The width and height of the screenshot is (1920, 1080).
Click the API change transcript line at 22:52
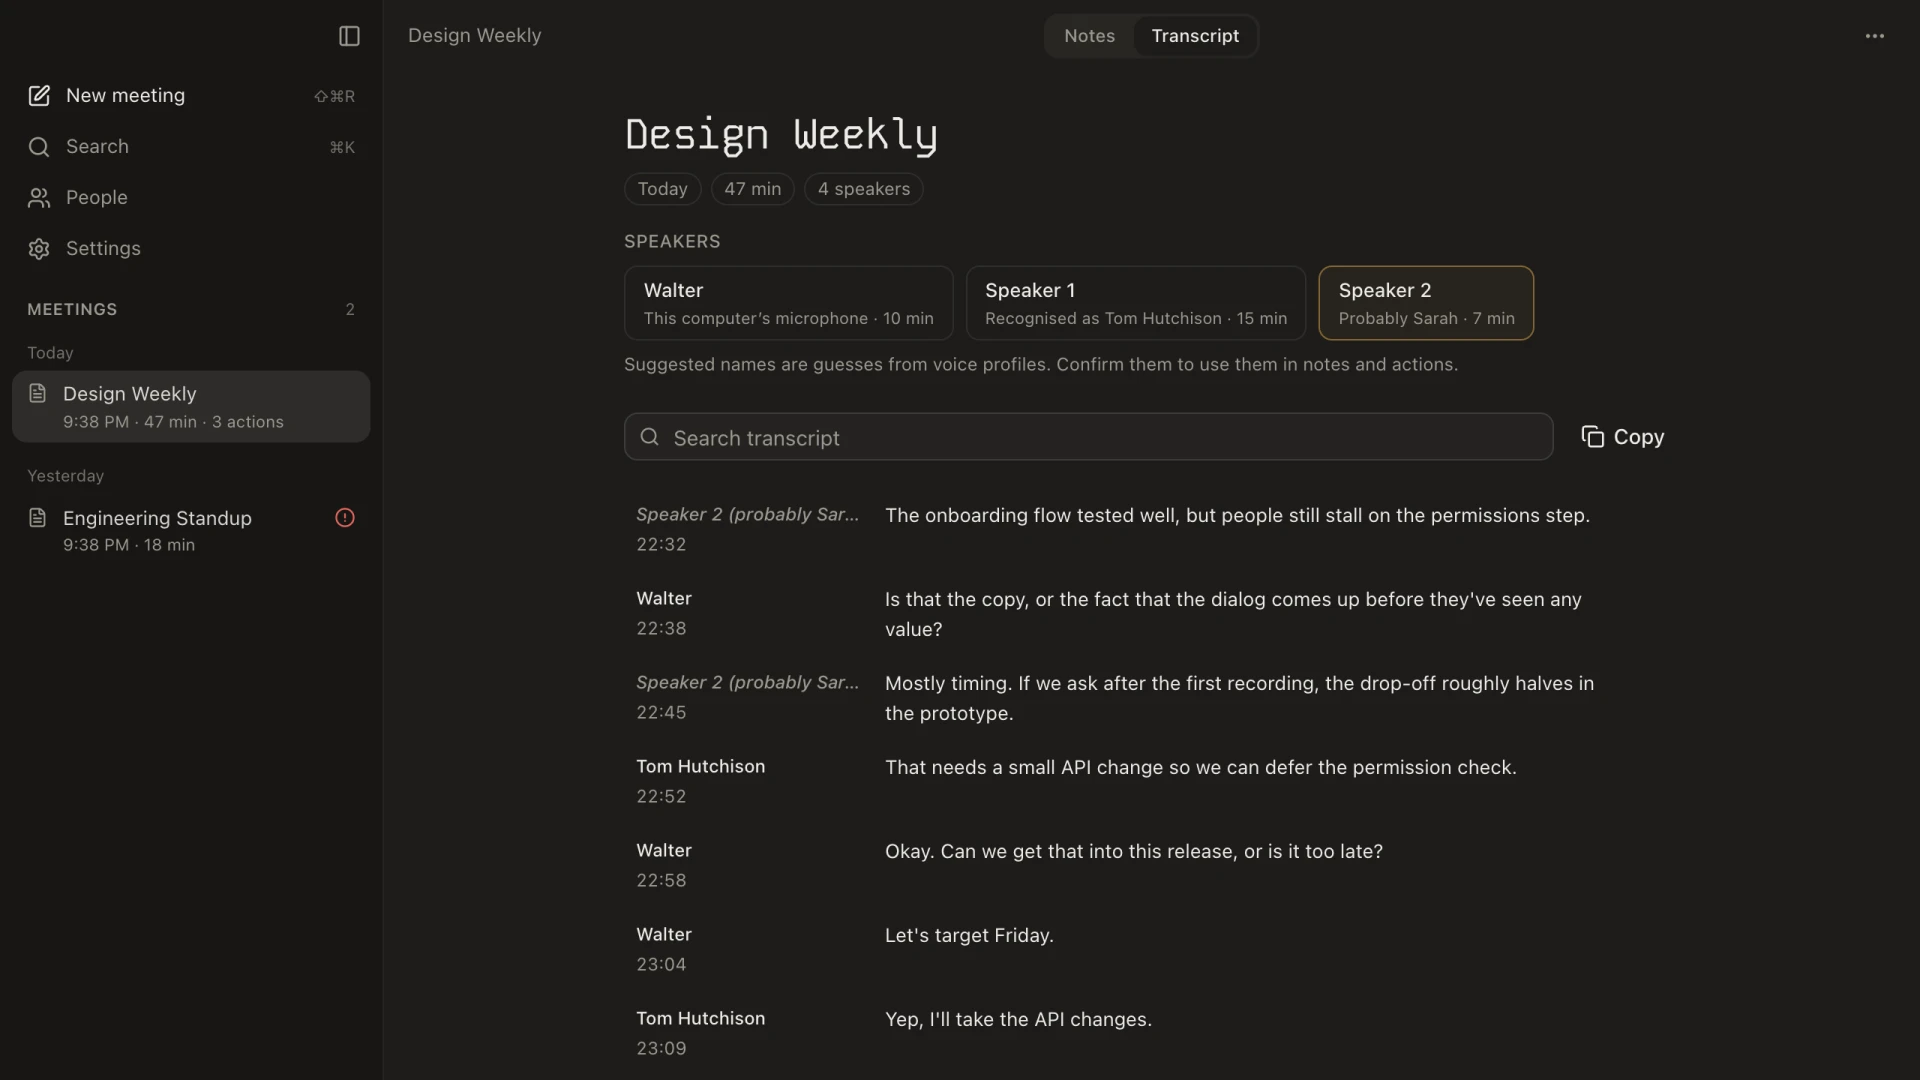[x=1200, y=768]
